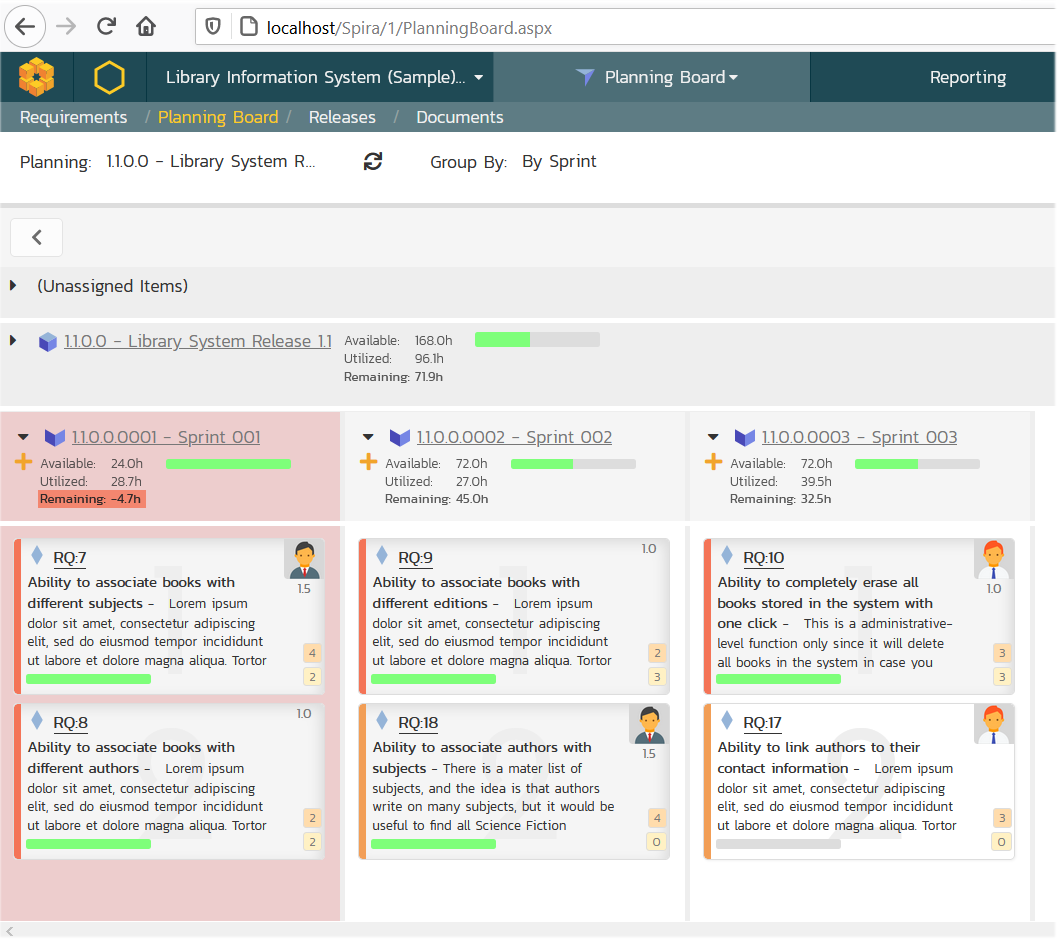Screen dimensions: 1058x940
Task: Click the browser home icon
Action: [x=146, y=27]
